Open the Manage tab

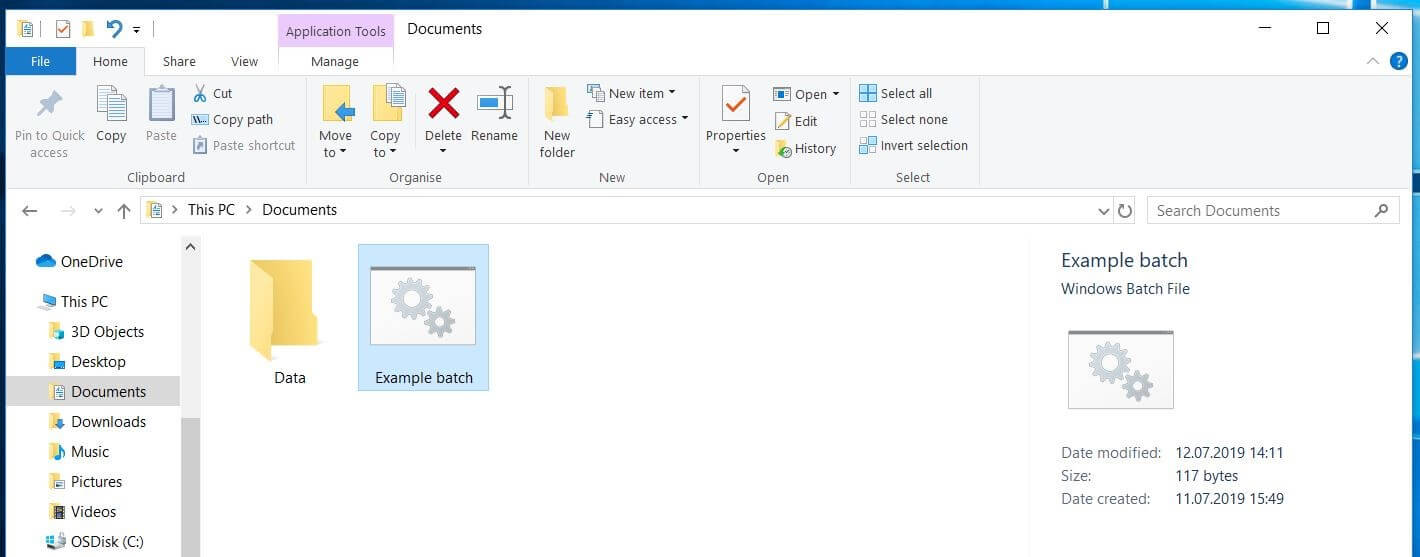pos(335,61)
